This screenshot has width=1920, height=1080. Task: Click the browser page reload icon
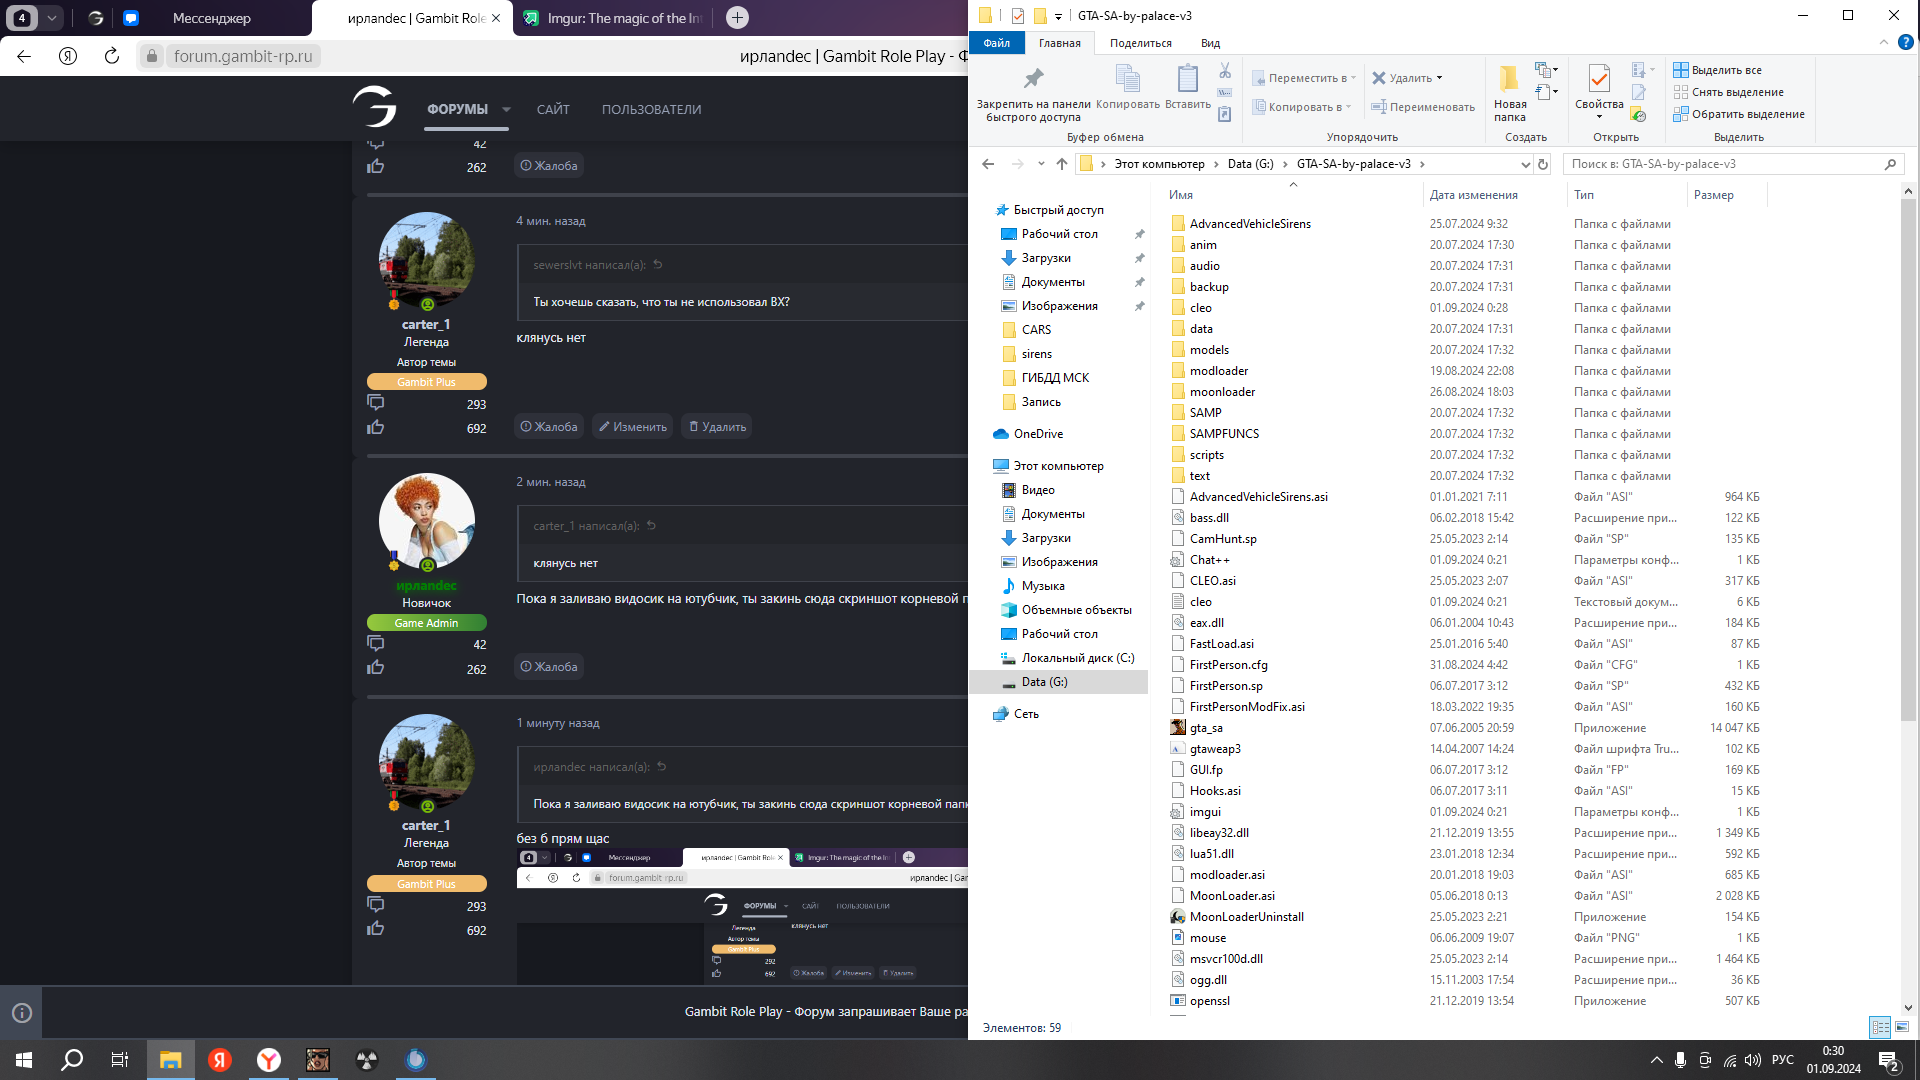pyautogui.click(x=112, y=56)
